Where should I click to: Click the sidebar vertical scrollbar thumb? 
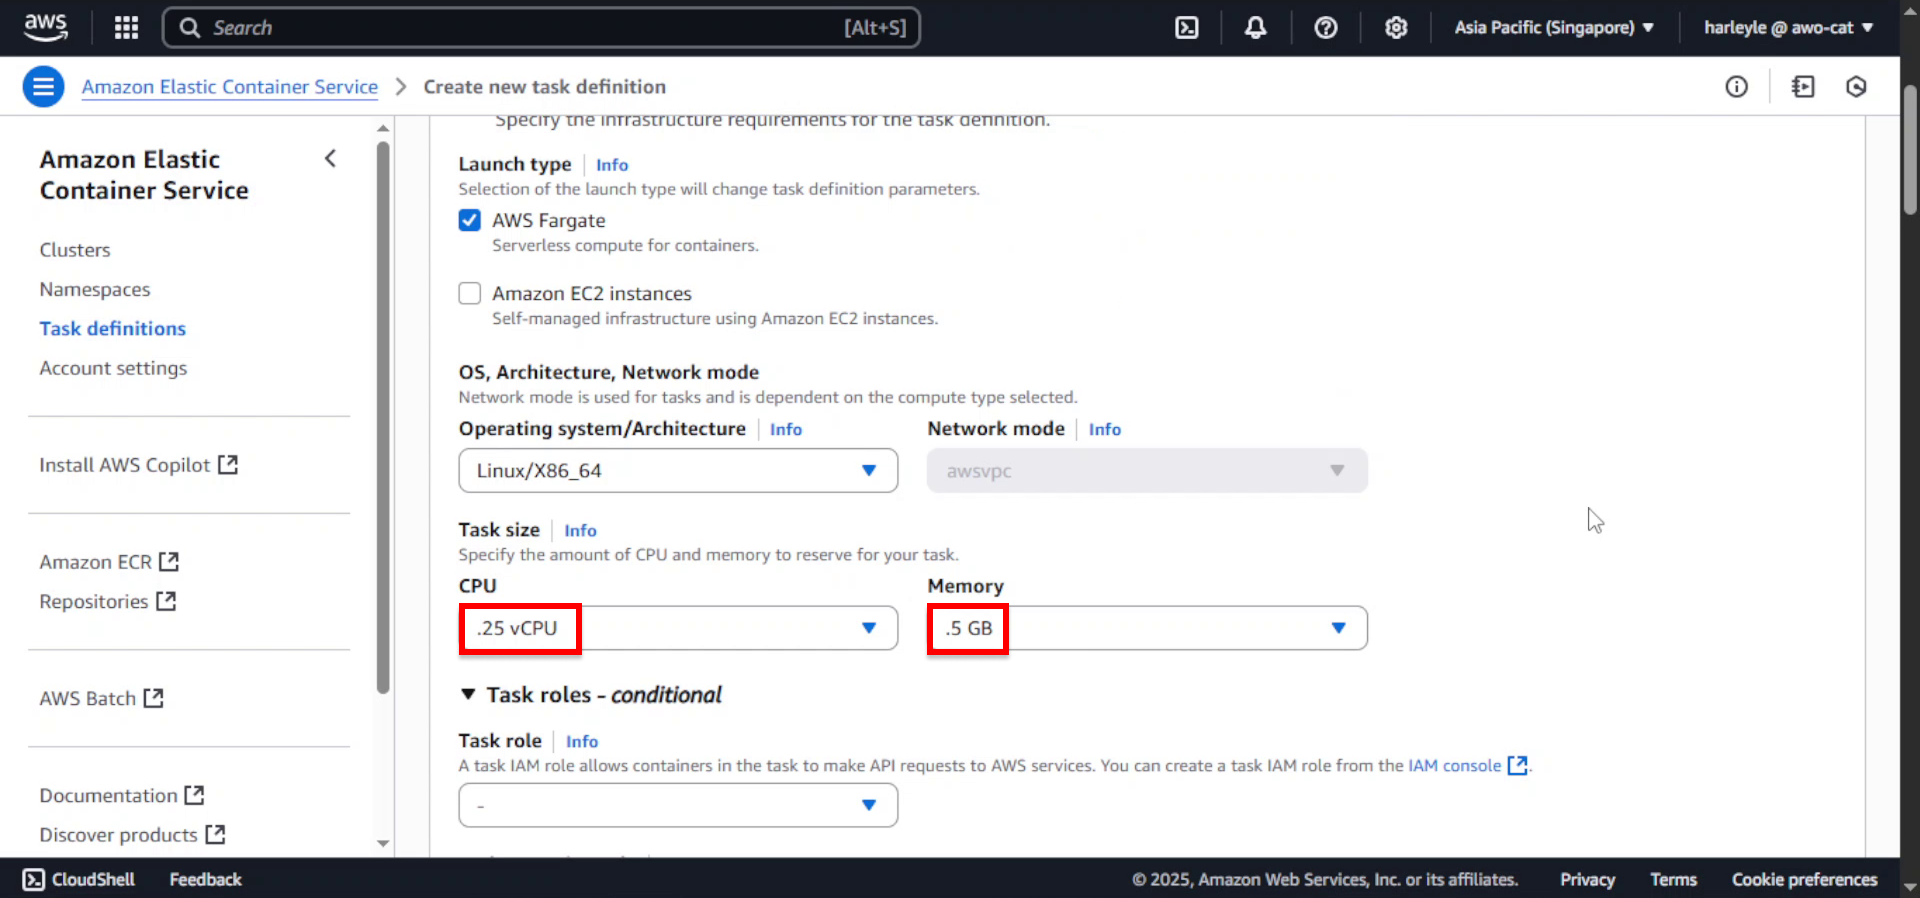point(383,417)
